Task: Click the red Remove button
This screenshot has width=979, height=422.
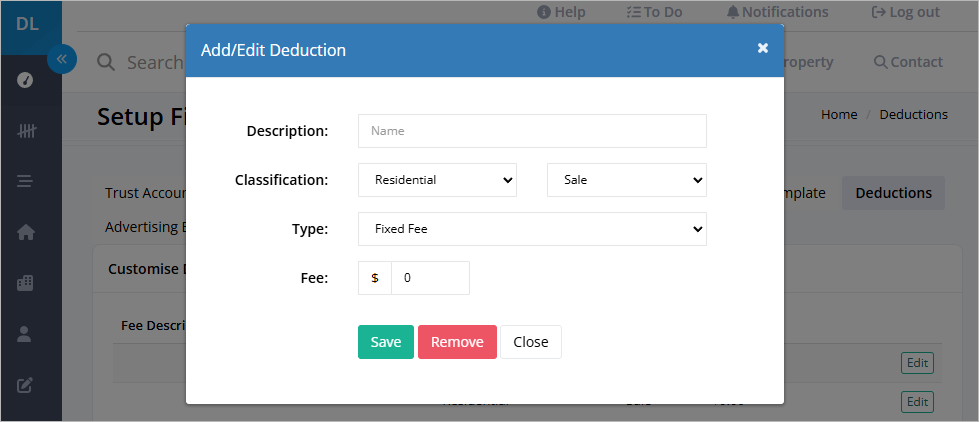Action: (x=457, y=342)
